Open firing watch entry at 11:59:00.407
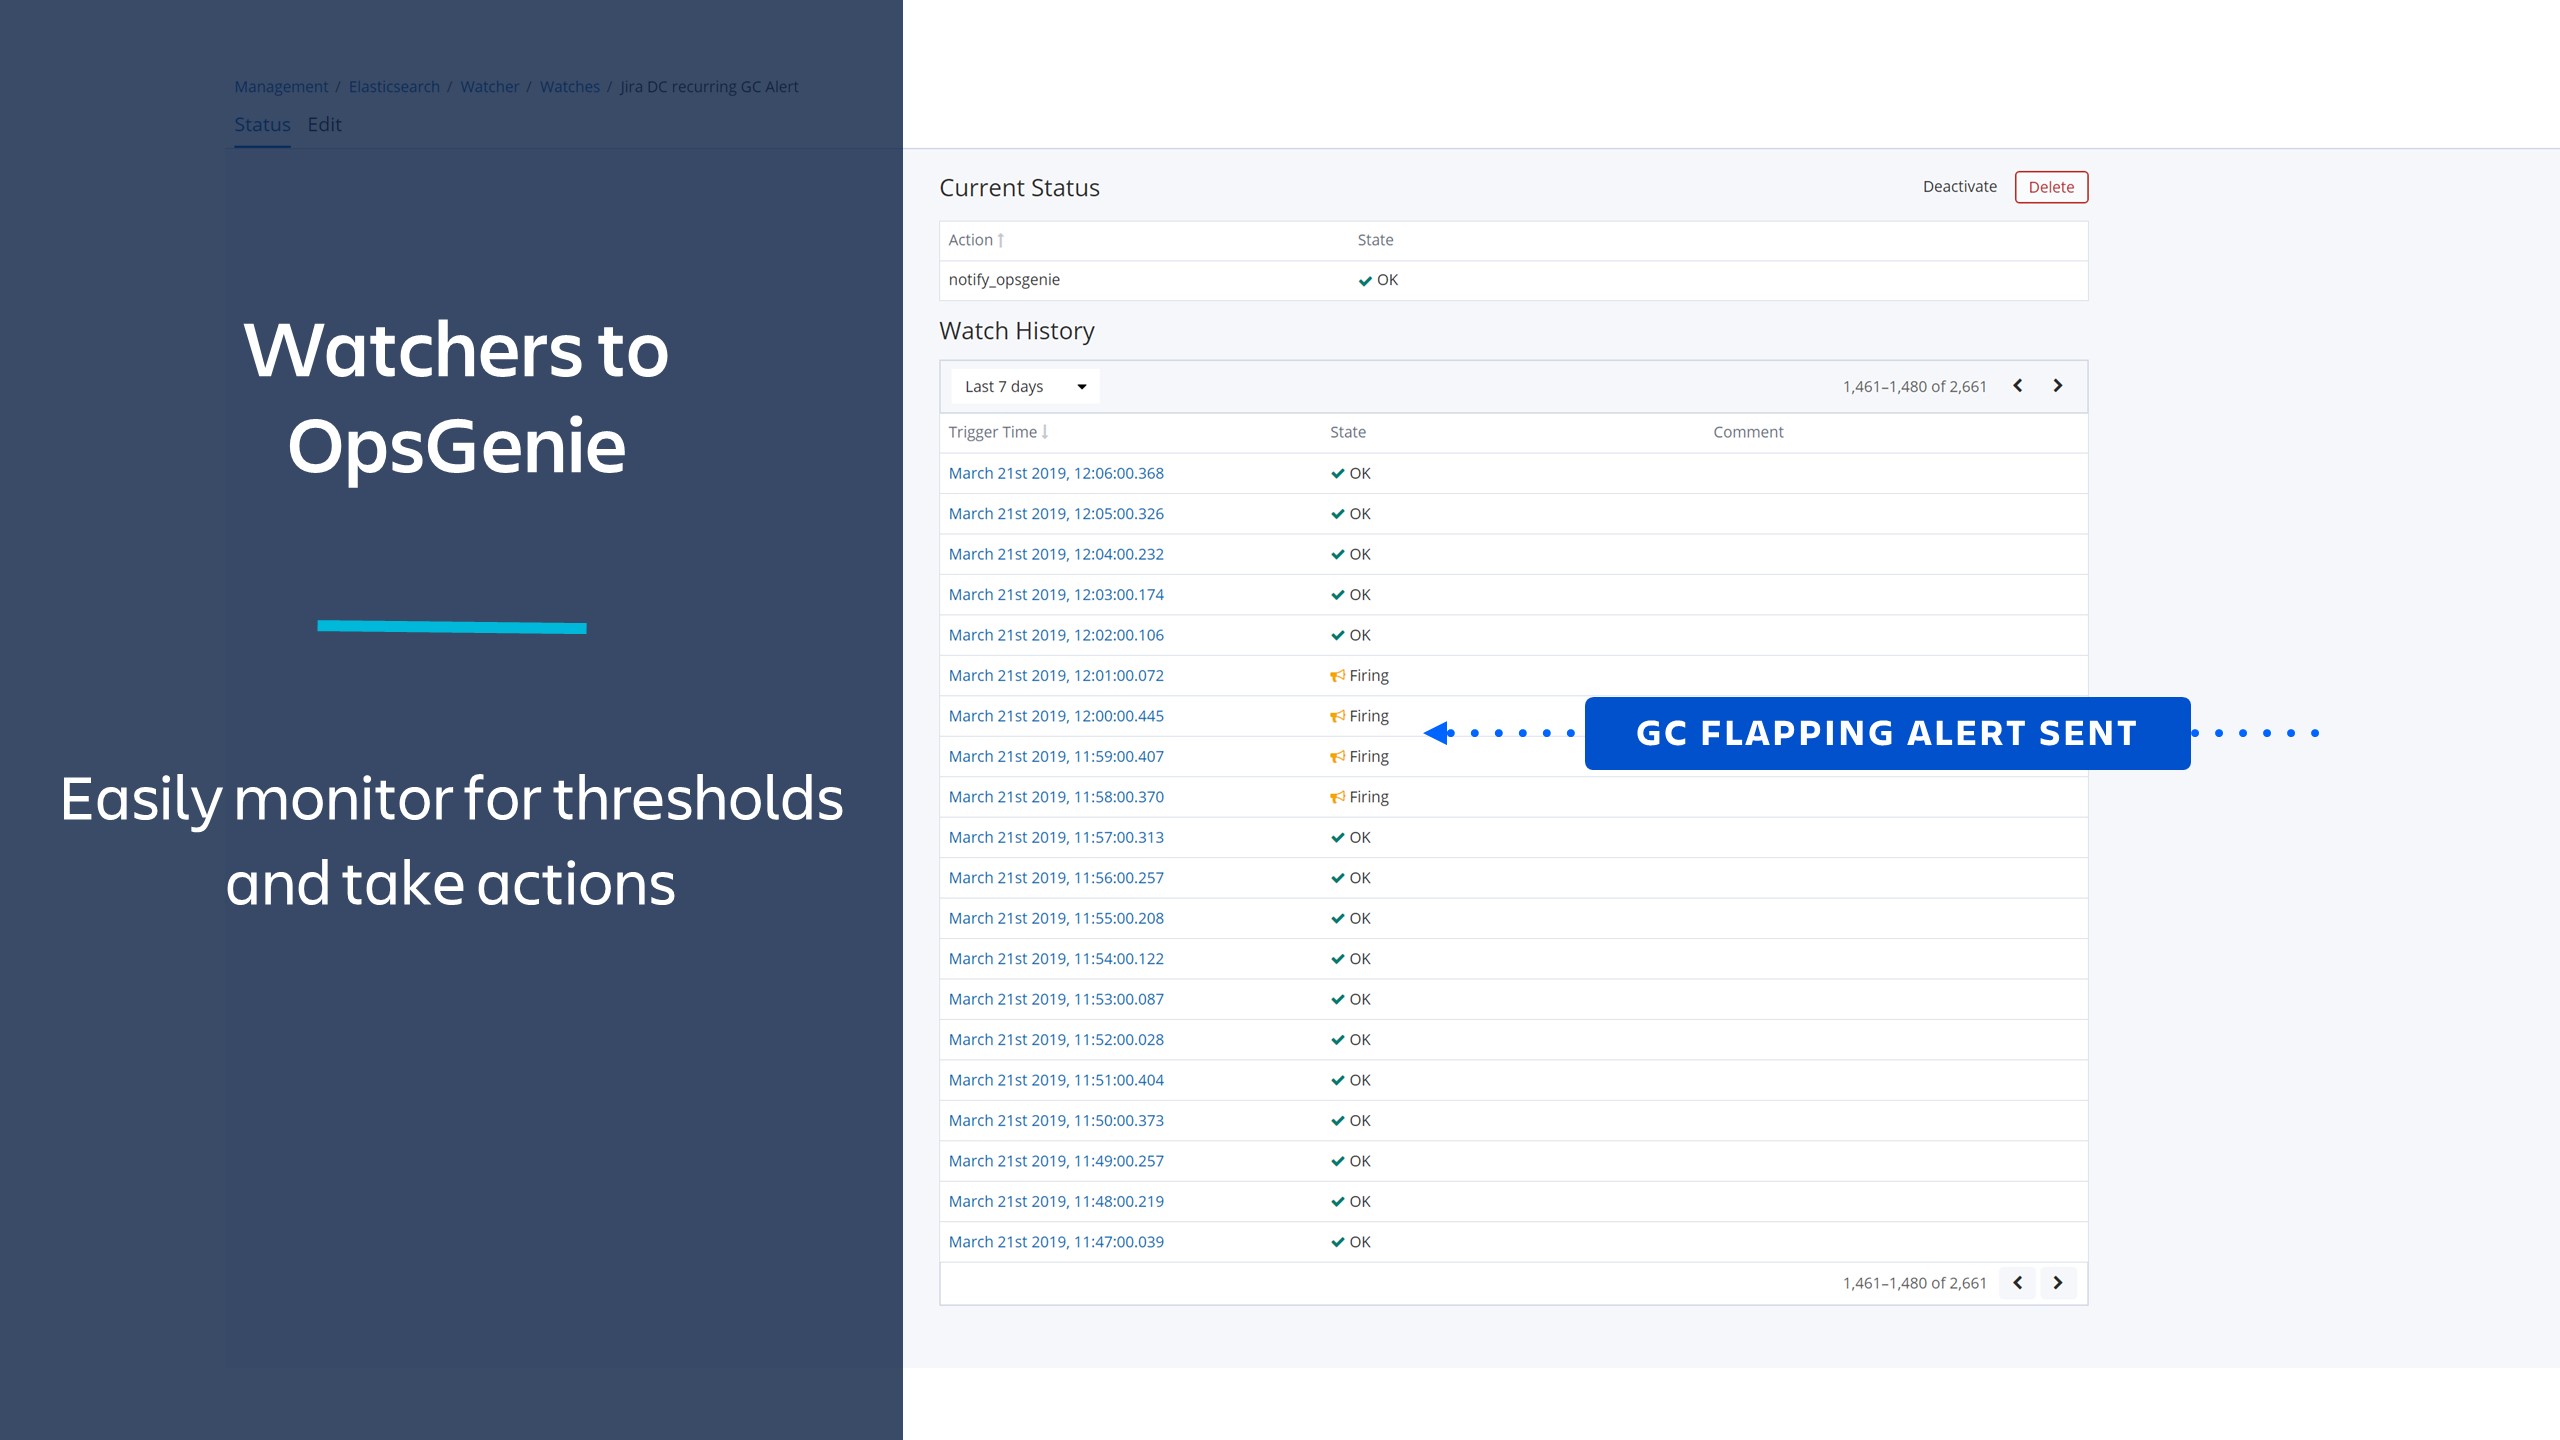The width and height of the screenshot is (2560, 1440). (1056, 757)
